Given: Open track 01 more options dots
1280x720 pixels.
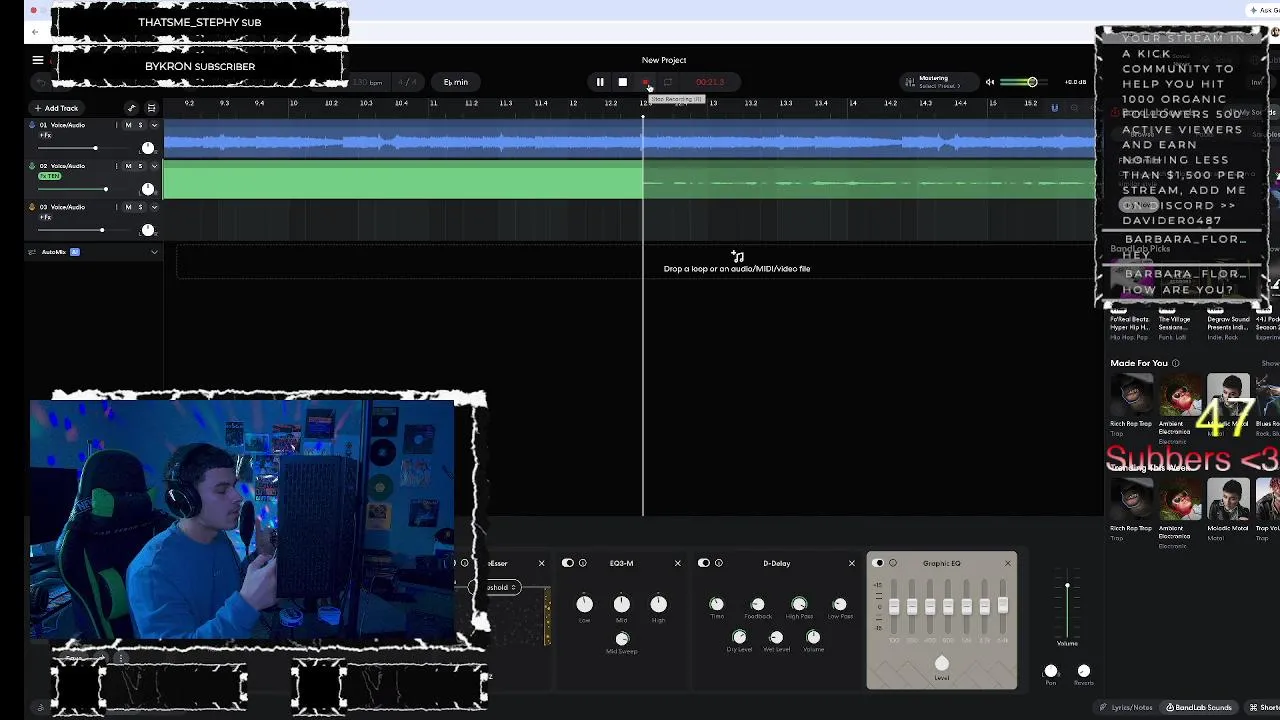Looking at the screenshot, I should [116, 125].
